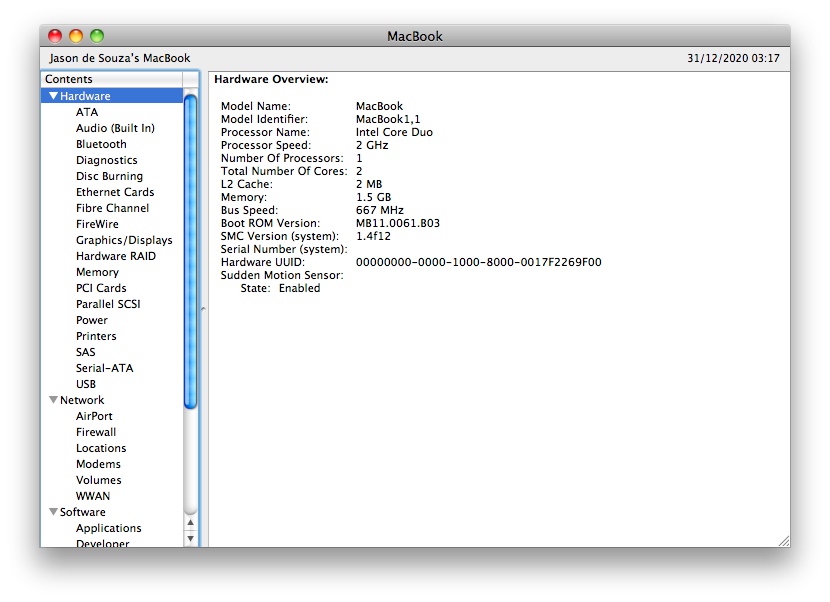Zoom window with green button
This screenshot has height=602, width=830.
tap(97, 36)
